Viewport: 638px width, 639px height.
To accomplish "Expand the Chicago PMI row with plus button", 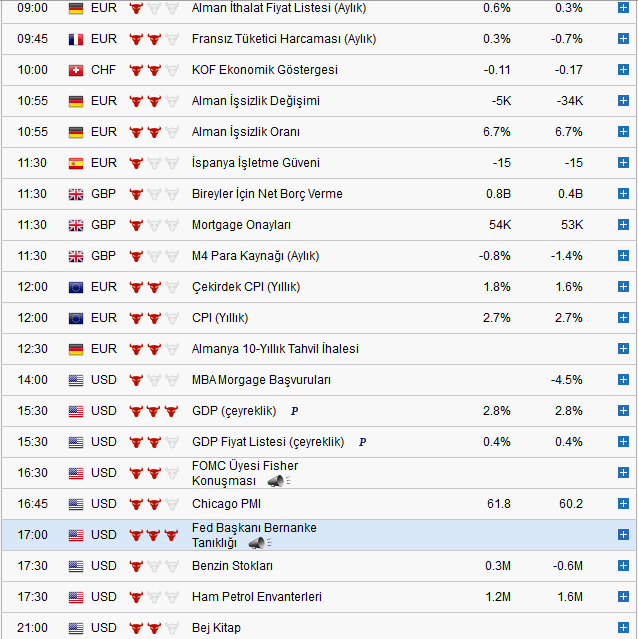I will [623, 504].
